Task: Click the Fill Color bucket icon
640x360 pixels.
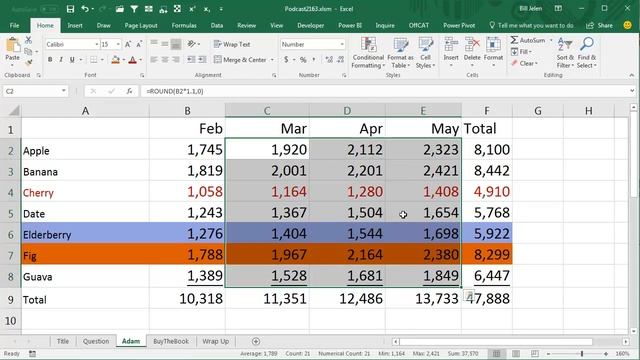Action: pos(115,60)
